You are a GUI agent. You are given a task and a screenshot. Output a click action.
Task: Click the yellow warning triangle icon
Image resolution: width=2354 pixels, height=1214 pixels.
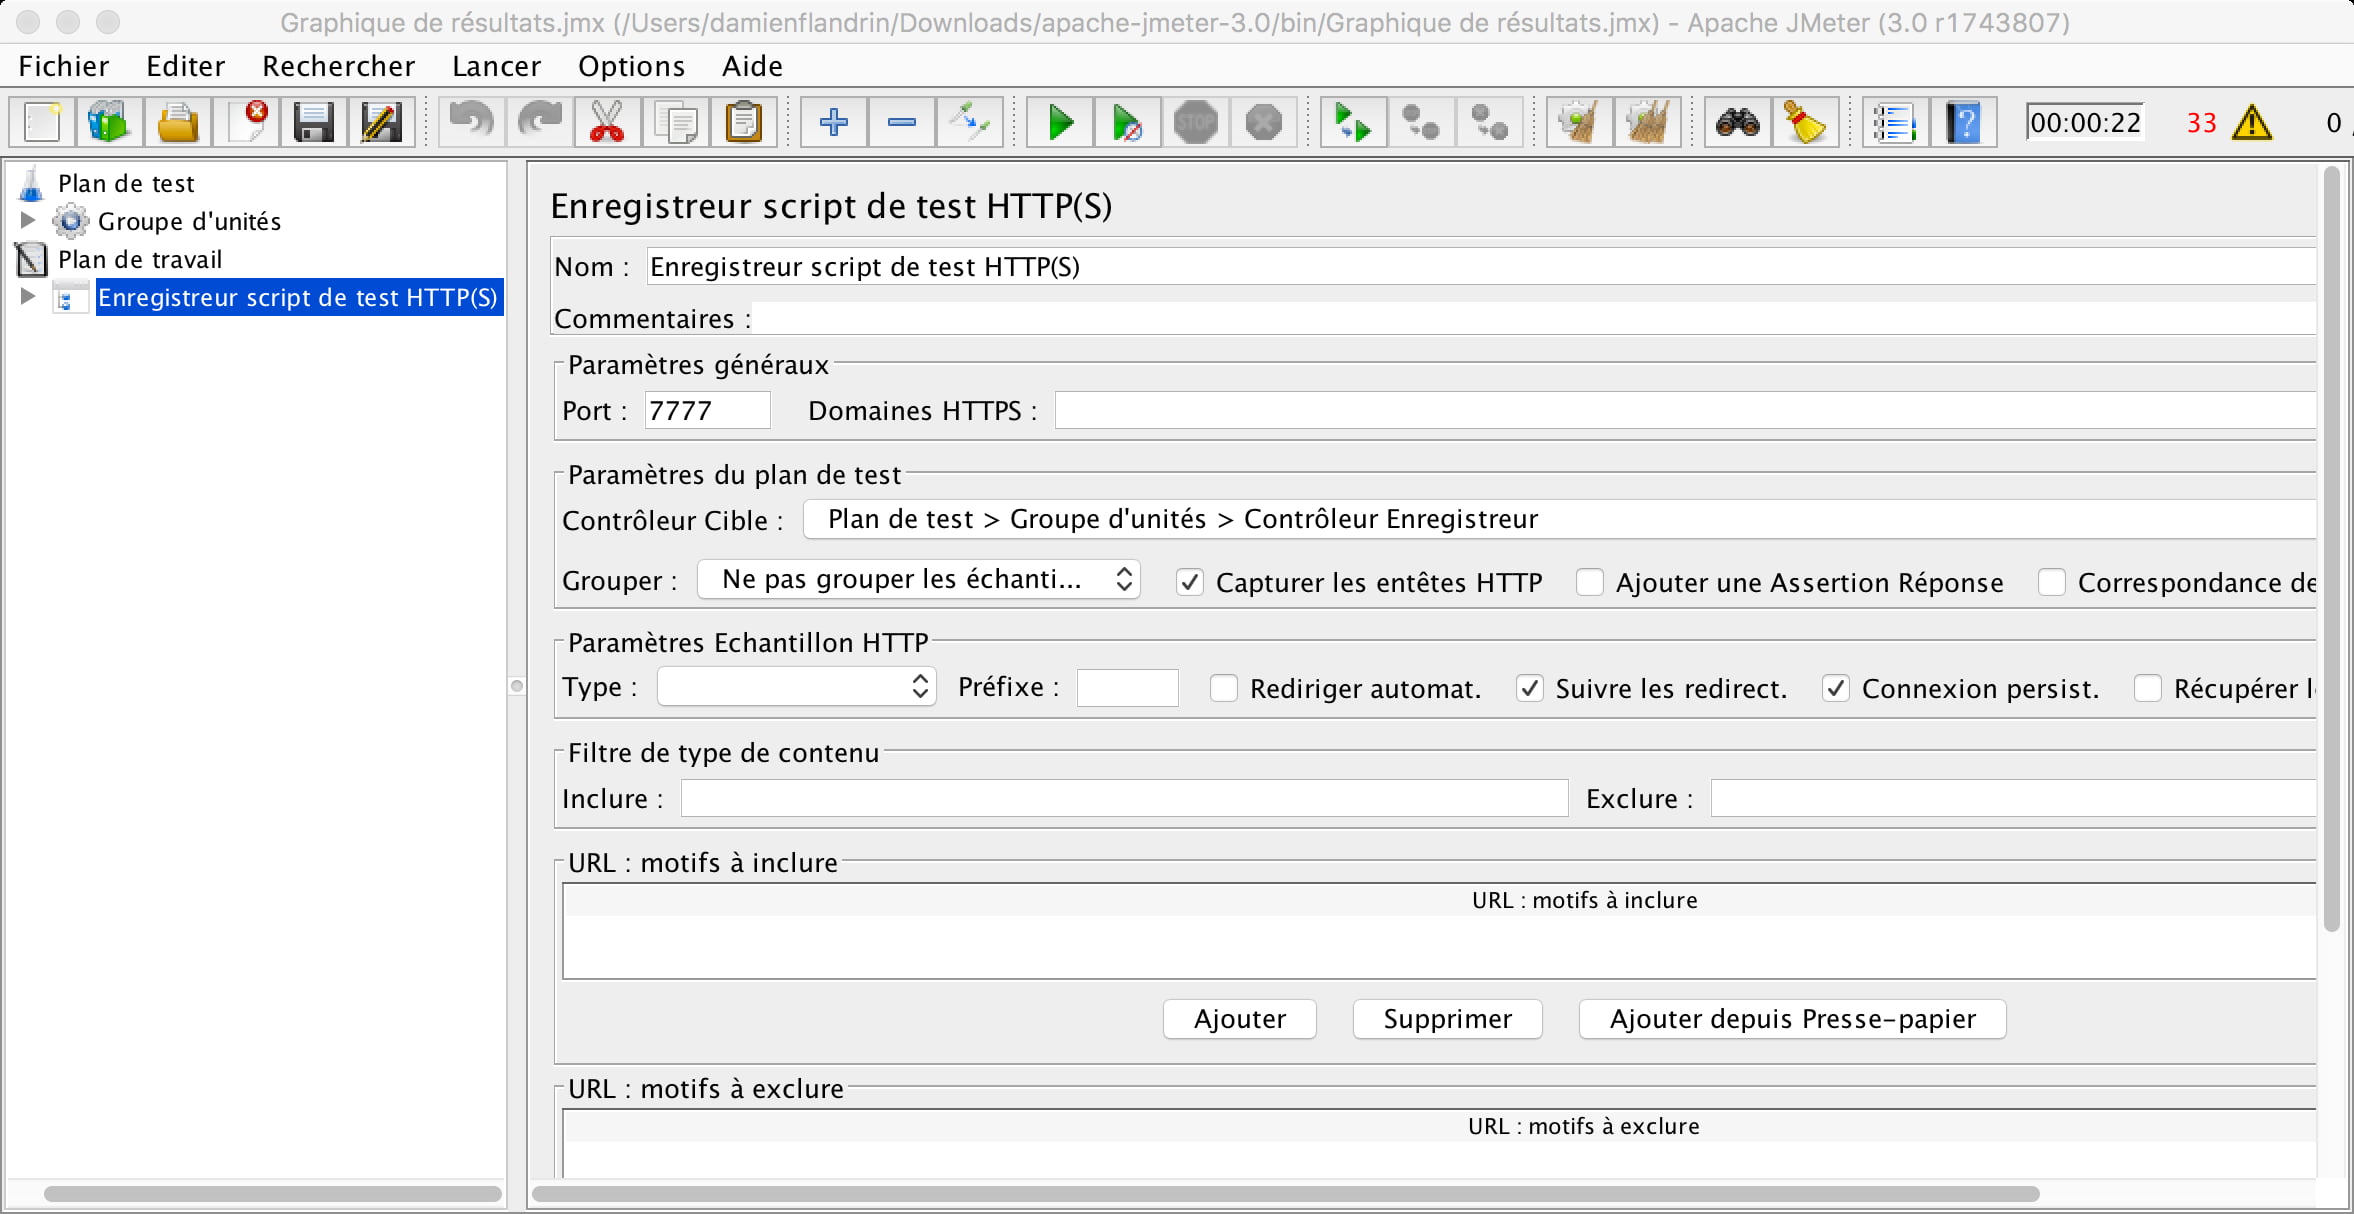point(2252,123)
